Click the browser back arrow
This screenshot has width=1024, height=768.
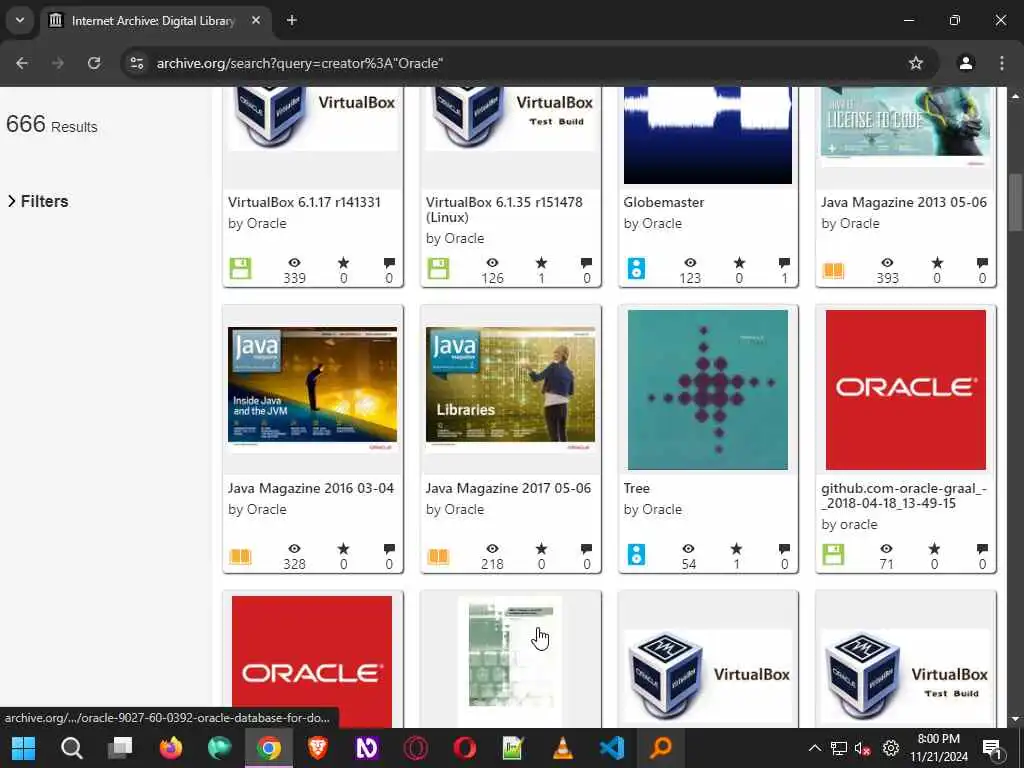click(22, 63)
